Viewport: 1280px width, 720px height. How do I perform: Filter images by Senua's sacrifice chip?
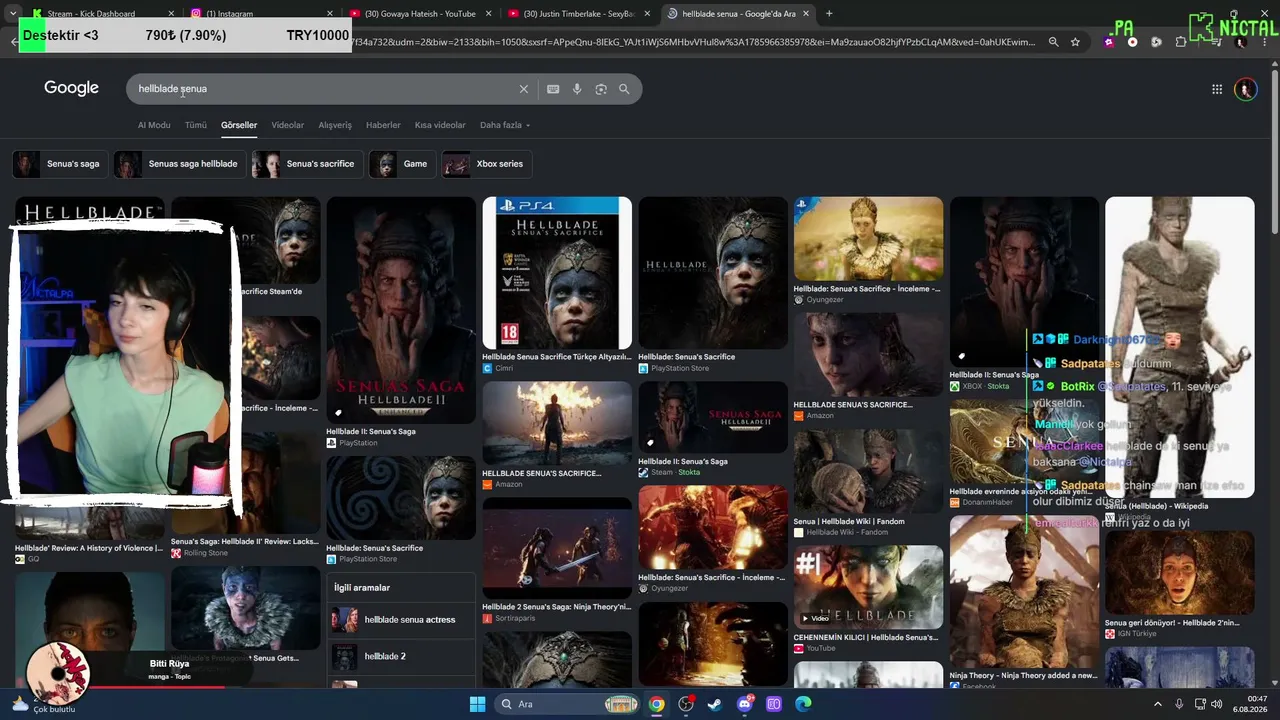point(307,164)
